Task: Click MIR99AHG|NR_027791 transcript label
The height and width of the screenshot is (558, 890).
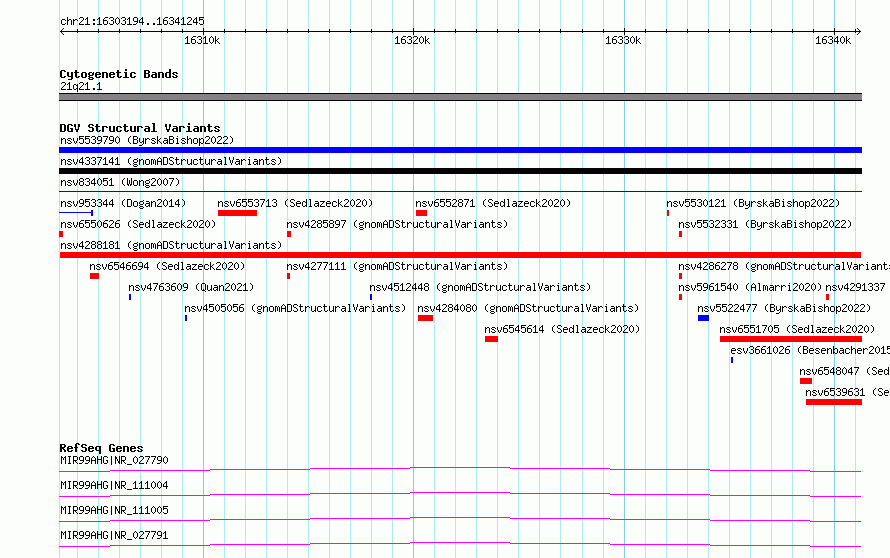Action: point(114,535)
